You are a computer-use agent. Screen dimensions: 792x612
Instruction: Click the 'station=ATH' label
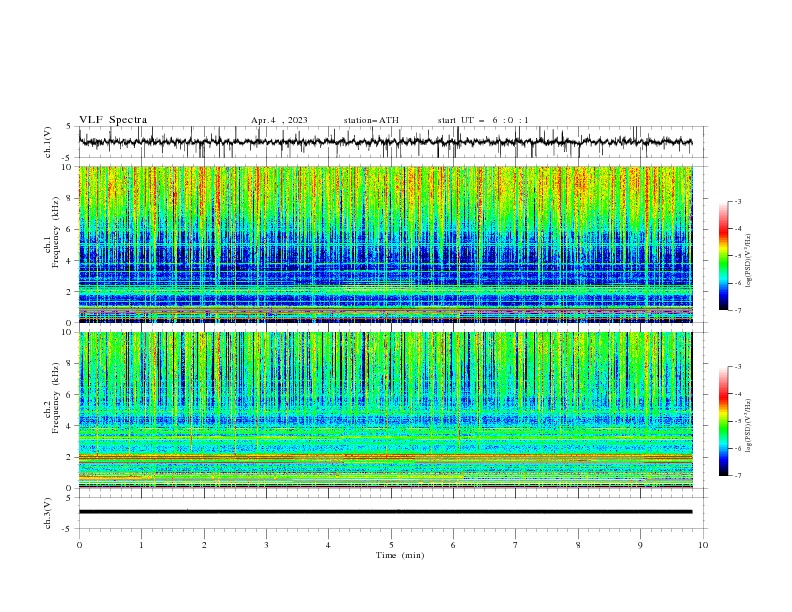371,120
